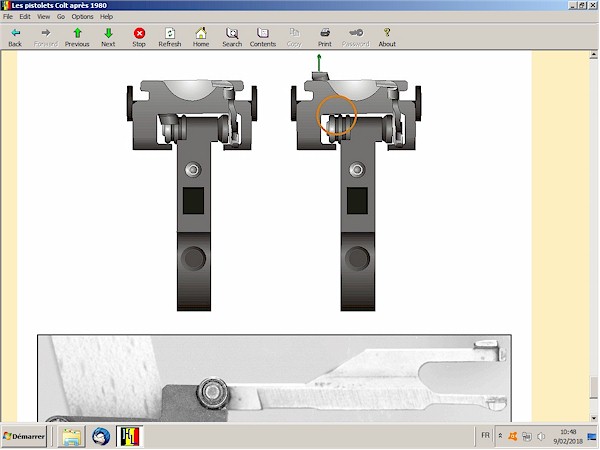Viewport: 600px width, 450px height.
Task: Jump to the Next page
Action: tap(108, 37)
